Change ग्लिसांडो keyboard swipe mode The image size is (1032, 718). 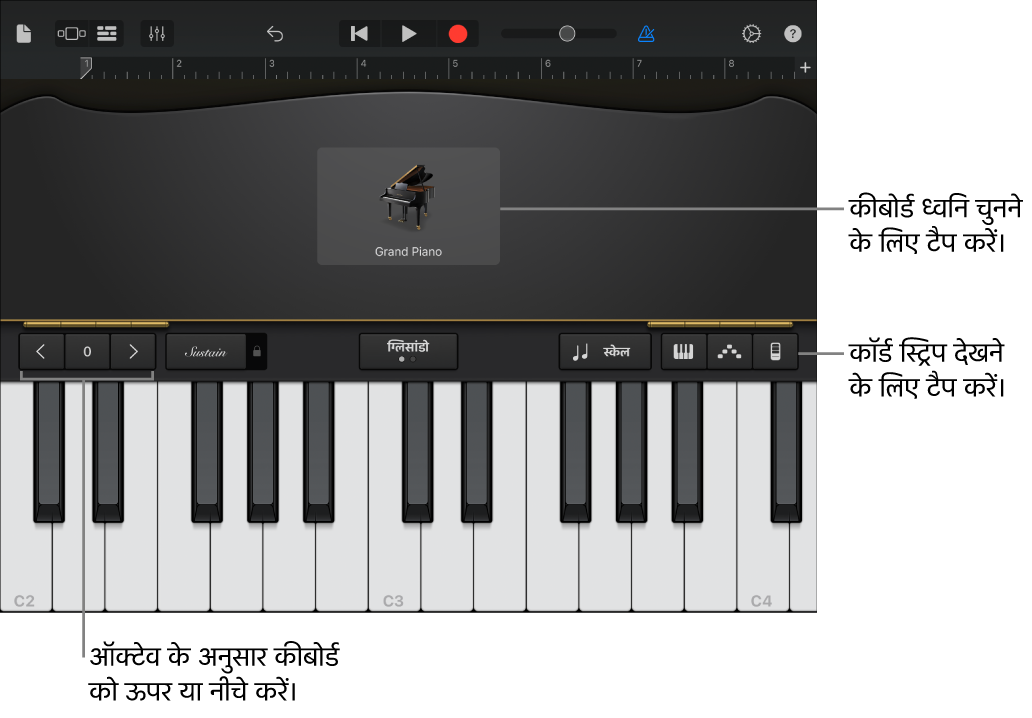(408, 351)
